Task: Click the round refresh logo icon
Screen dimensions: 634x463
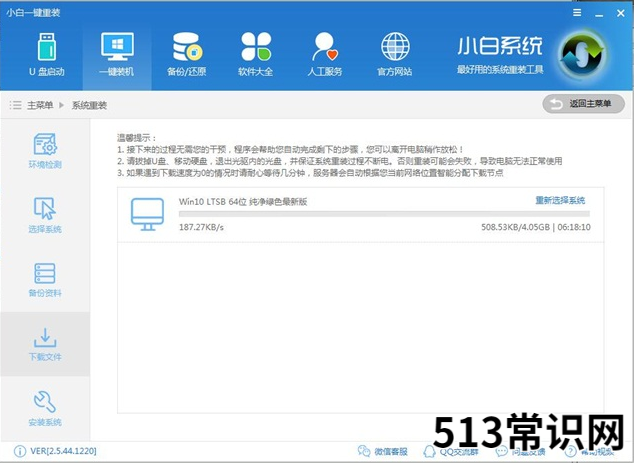Action: point(582,54)
